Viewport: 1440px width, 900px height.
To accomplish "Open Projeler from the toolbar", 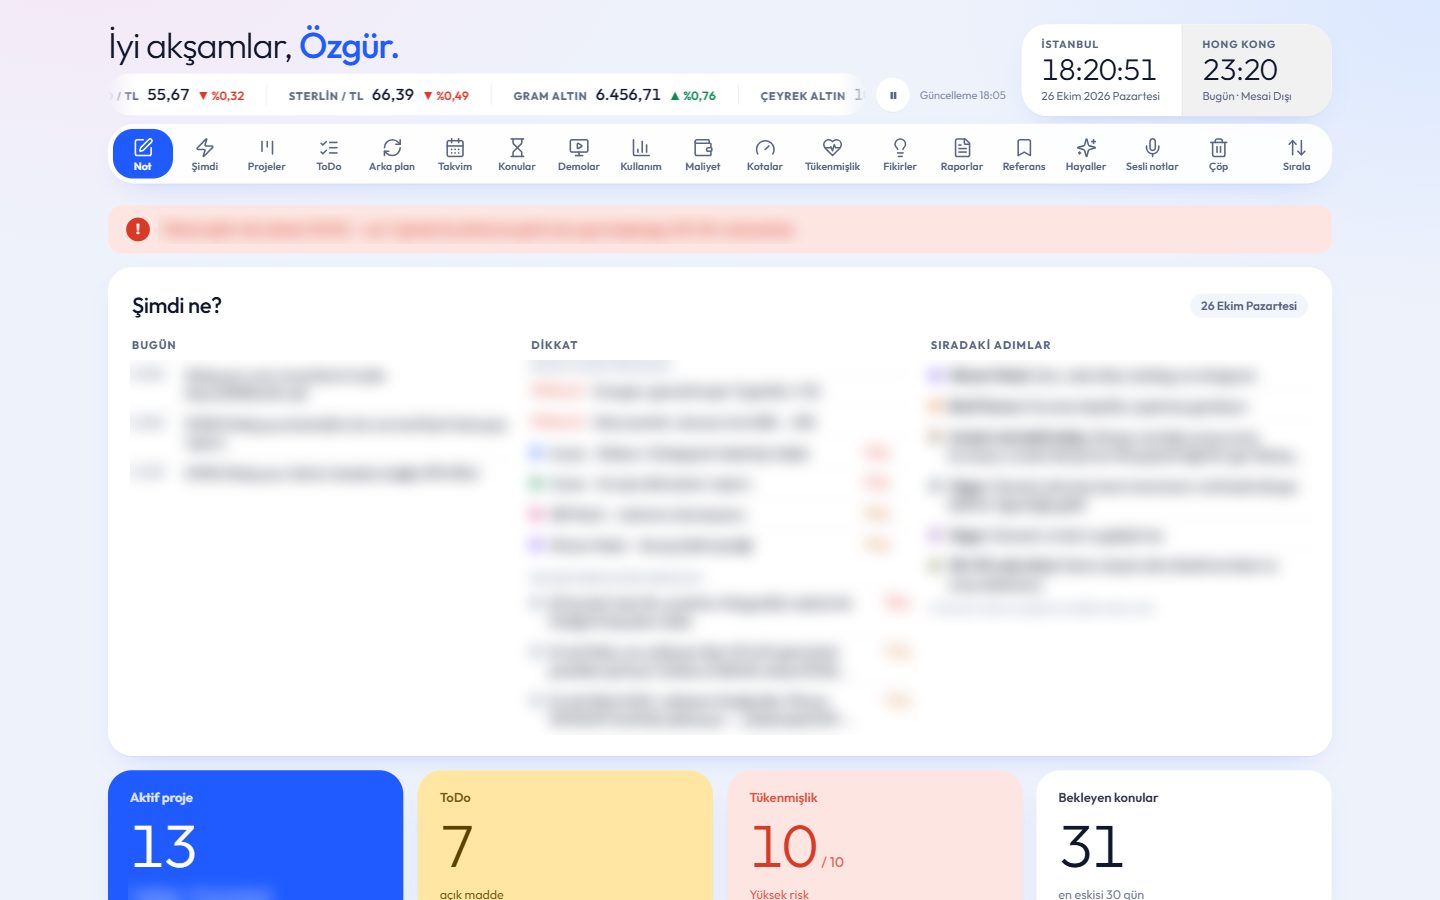I will tap(267, 154).
